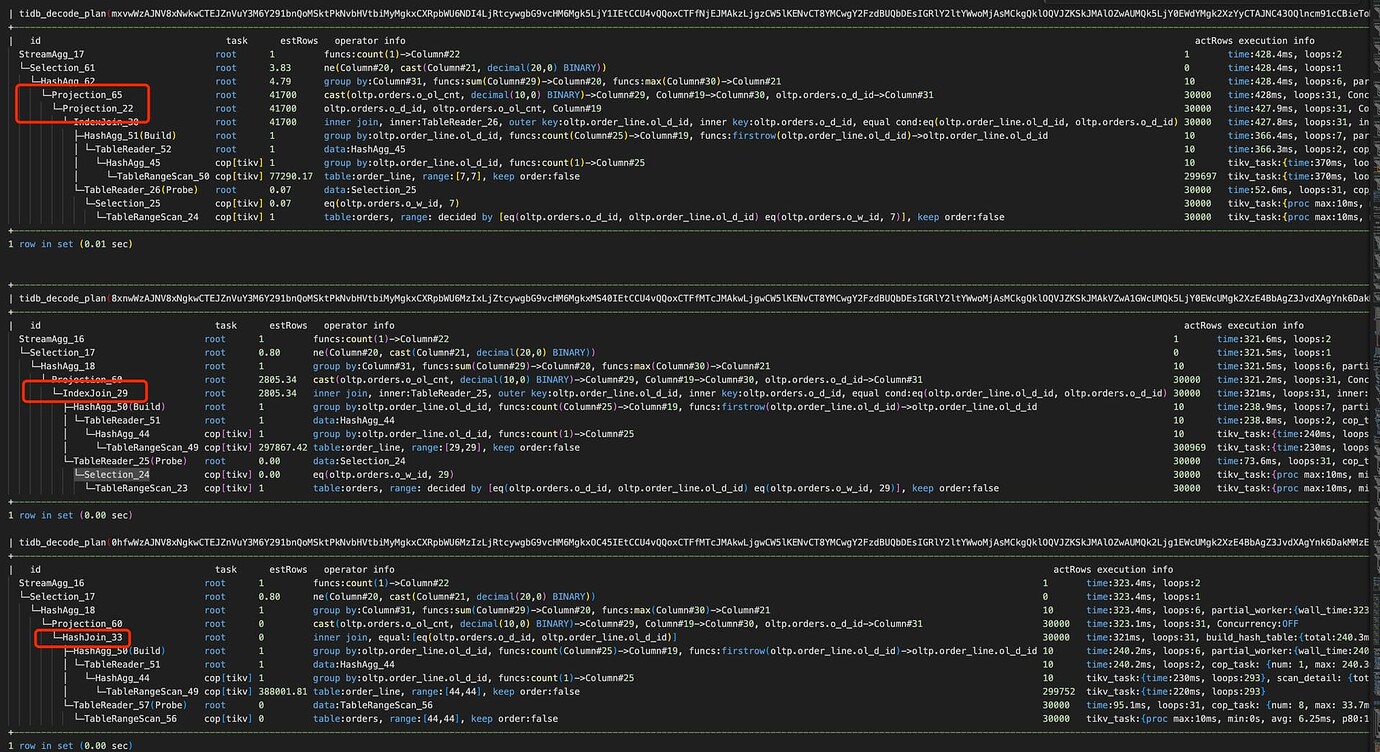Select the estRows value 297867.42
Viewport: 1380px width, 752px height.
pos(282,447)
